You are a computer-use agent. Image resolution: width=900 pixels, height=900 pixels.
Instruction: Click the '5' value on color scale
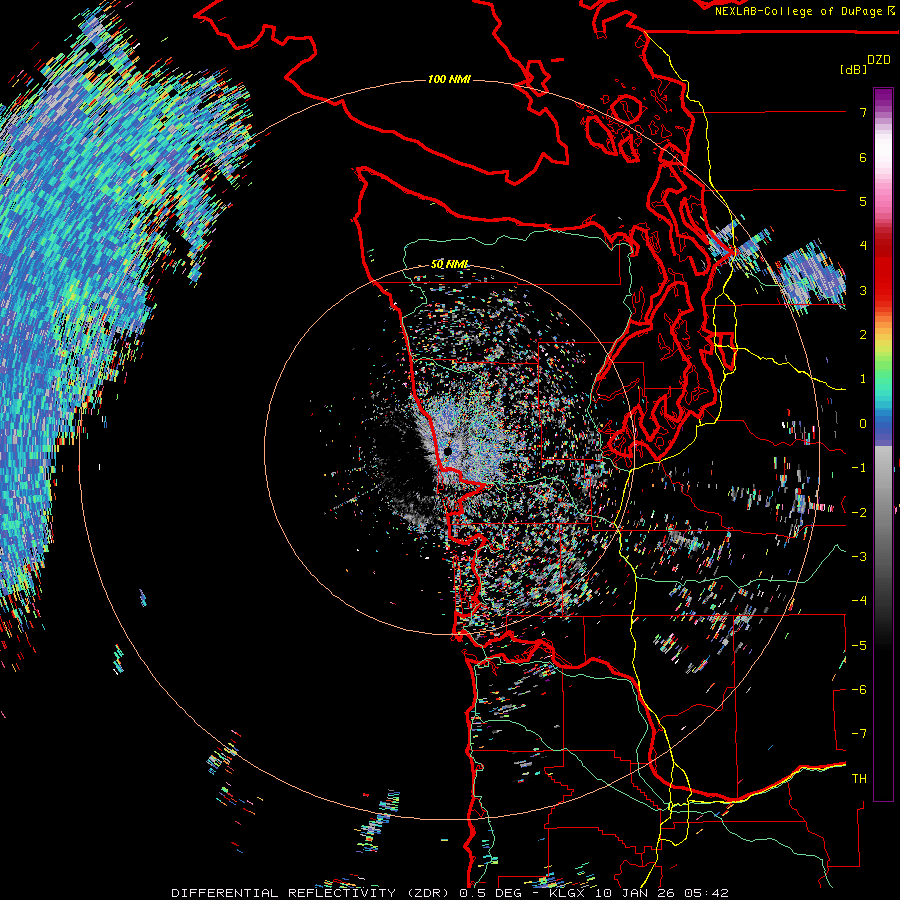pos(863,201)
